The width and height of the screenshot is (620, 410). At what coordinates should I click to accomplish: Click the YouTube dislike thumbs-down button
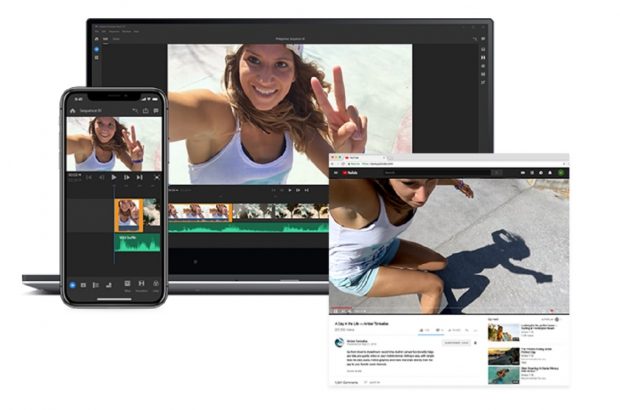pos(440,330)
